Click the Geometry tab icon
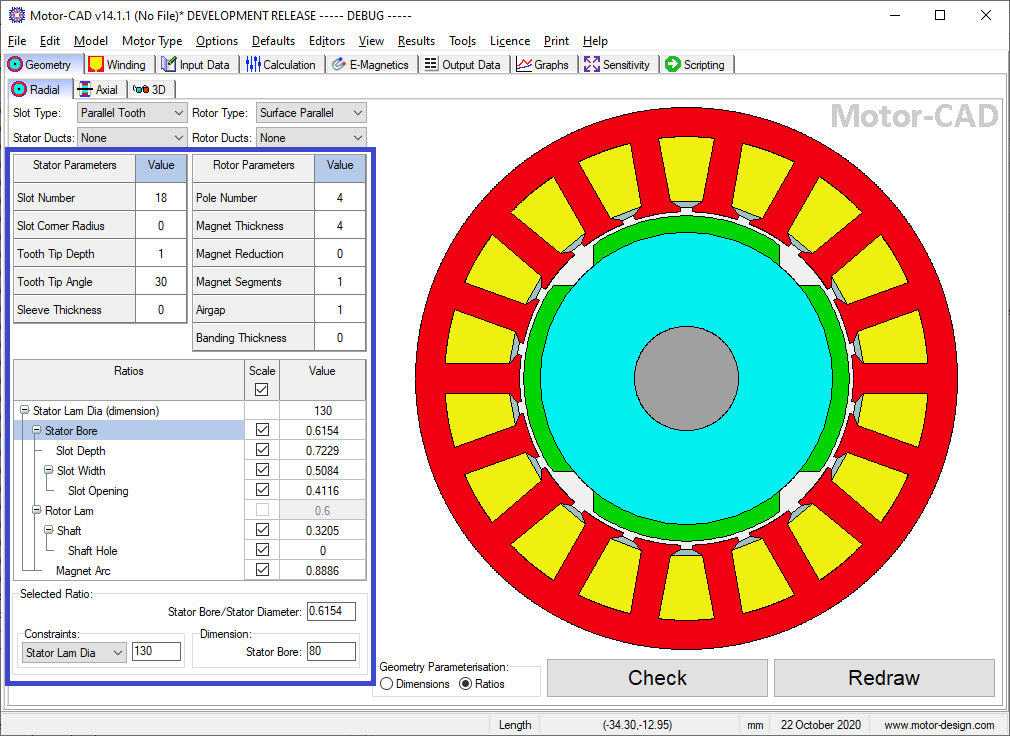The height and width of the screenshot is (736, 1010). click(x=15, y=64)
